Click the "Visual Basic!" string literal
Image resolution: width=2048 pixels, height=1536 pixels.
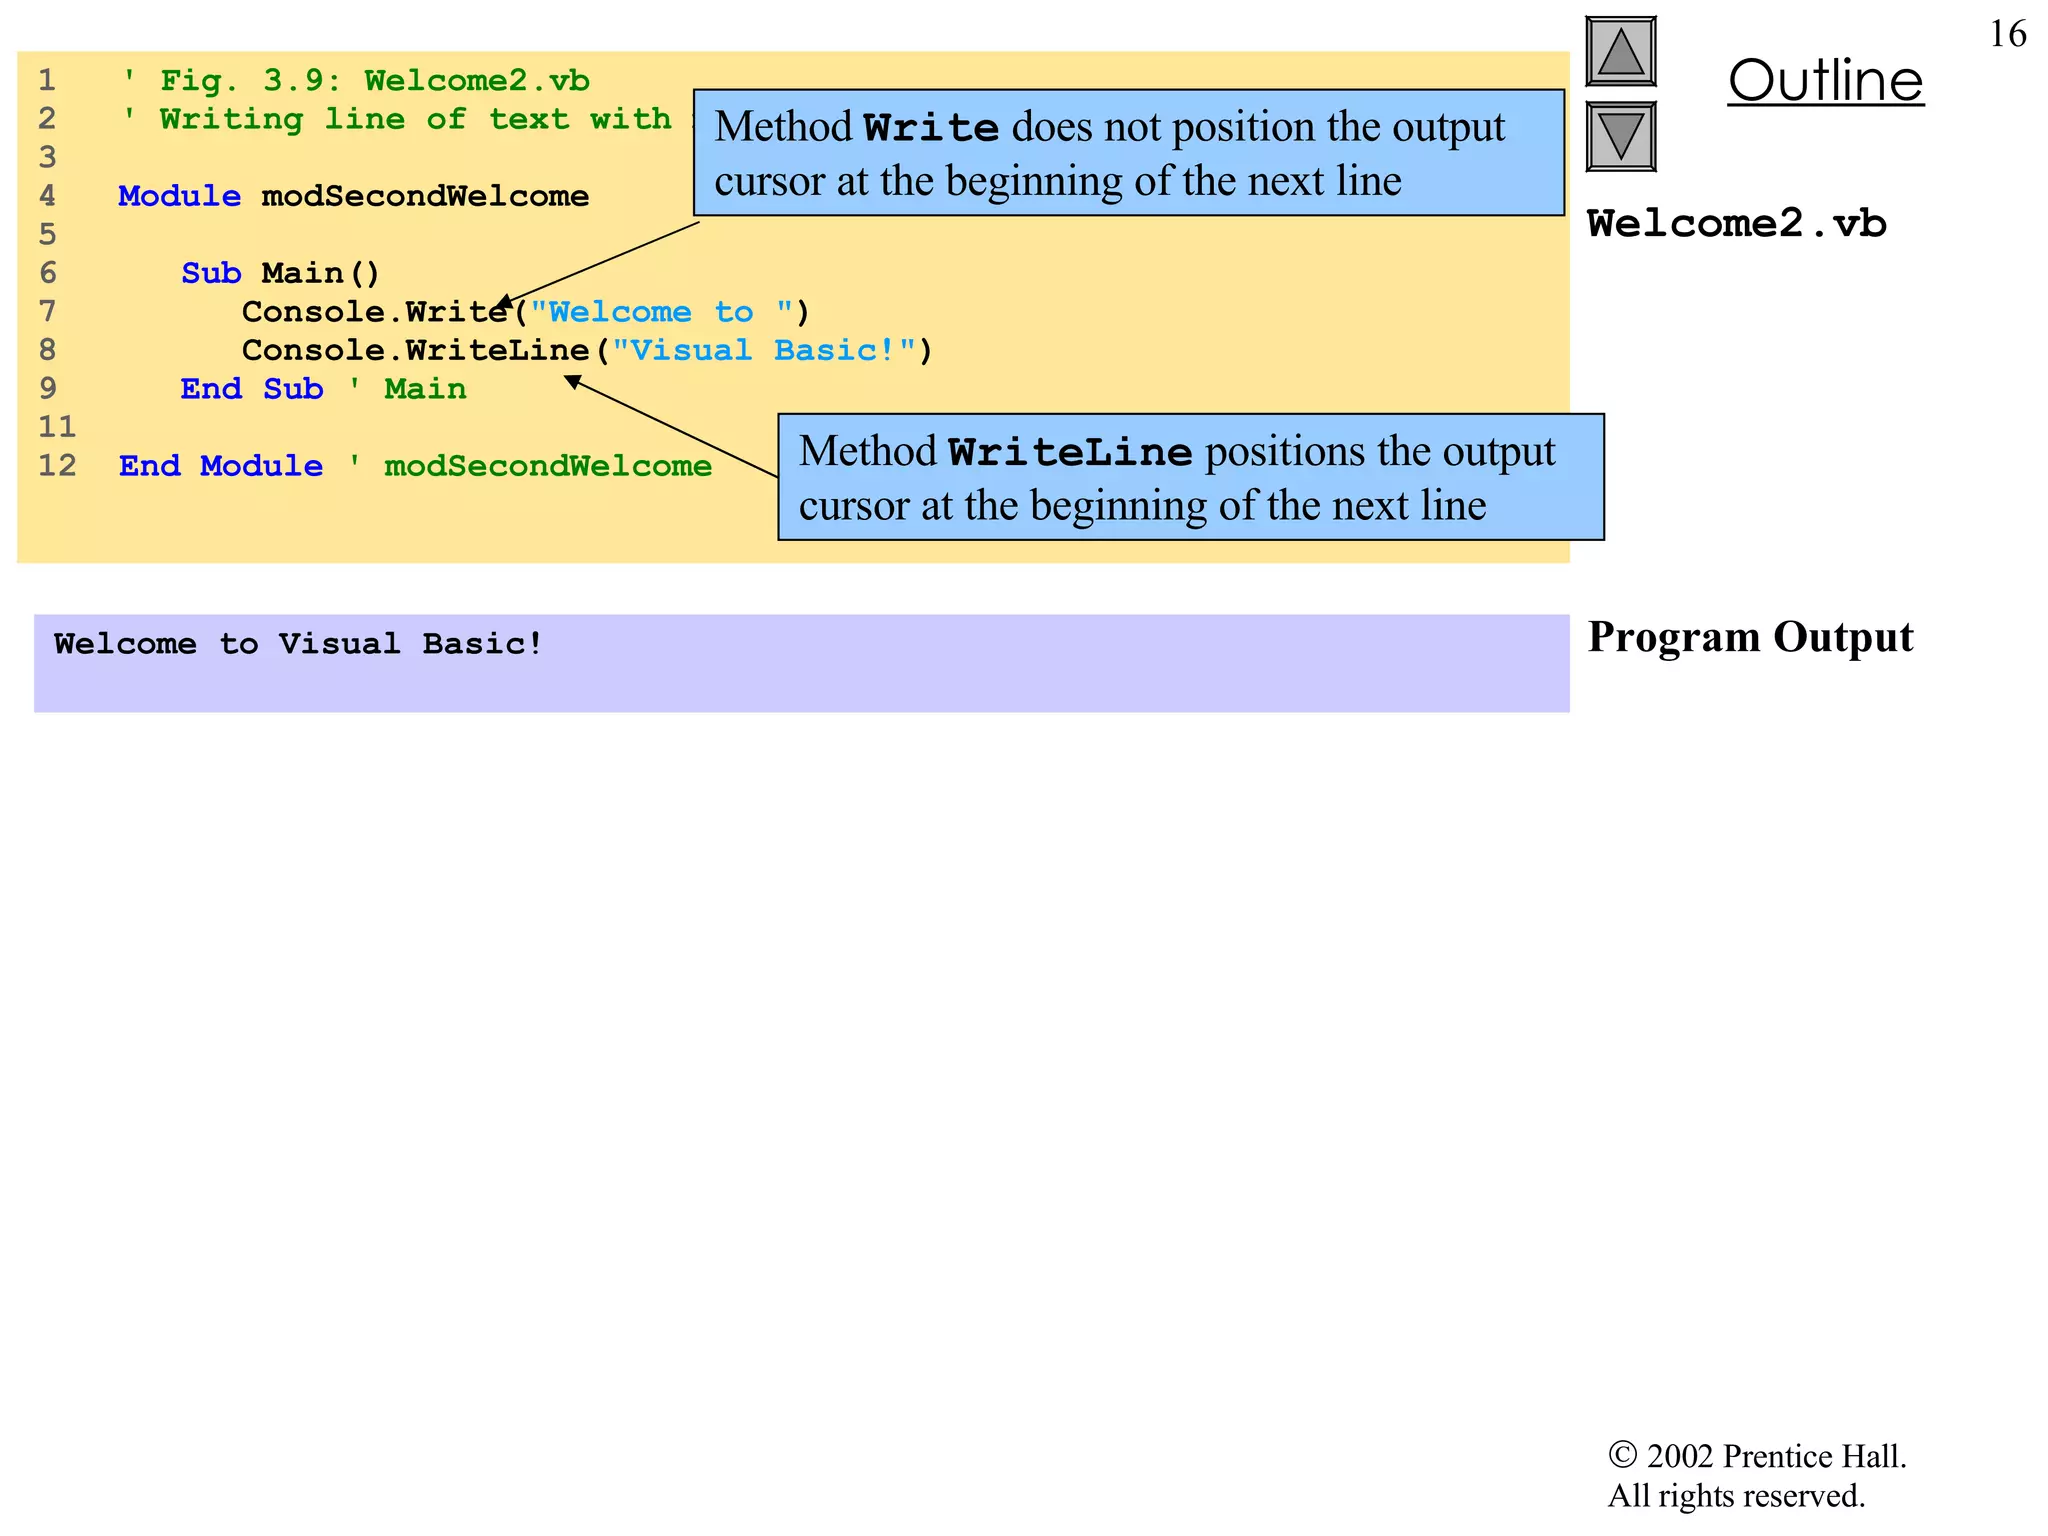764,350
